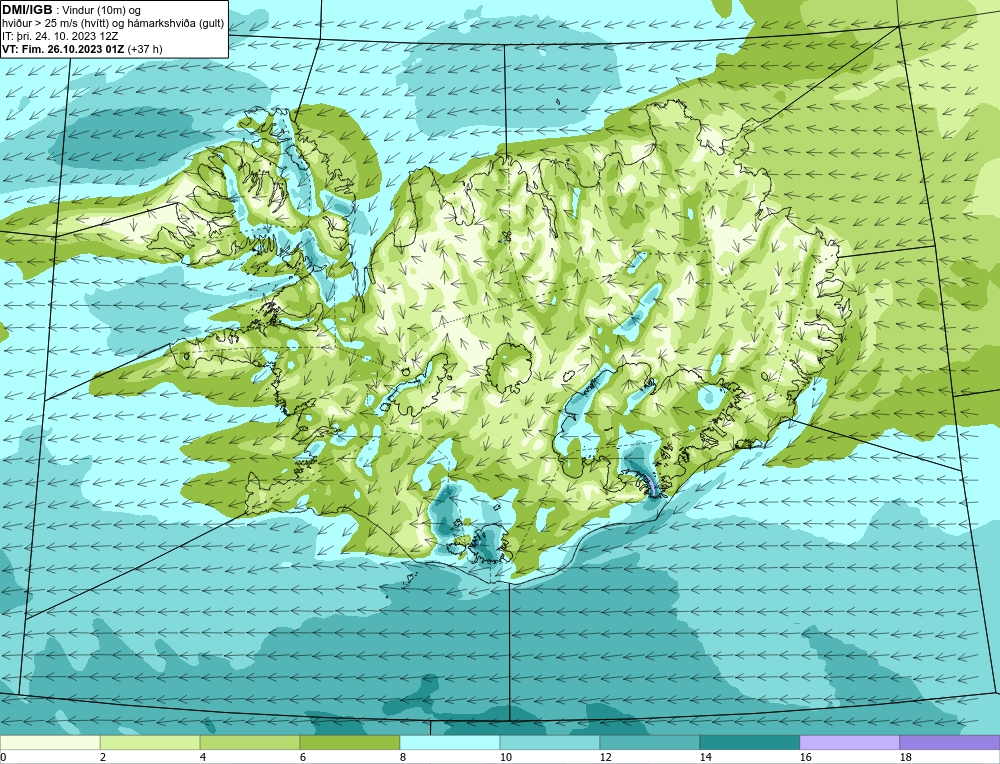This screenshot has height=764, width=1000.
Task: Click scale label '12'
Action: pos(606,757)
